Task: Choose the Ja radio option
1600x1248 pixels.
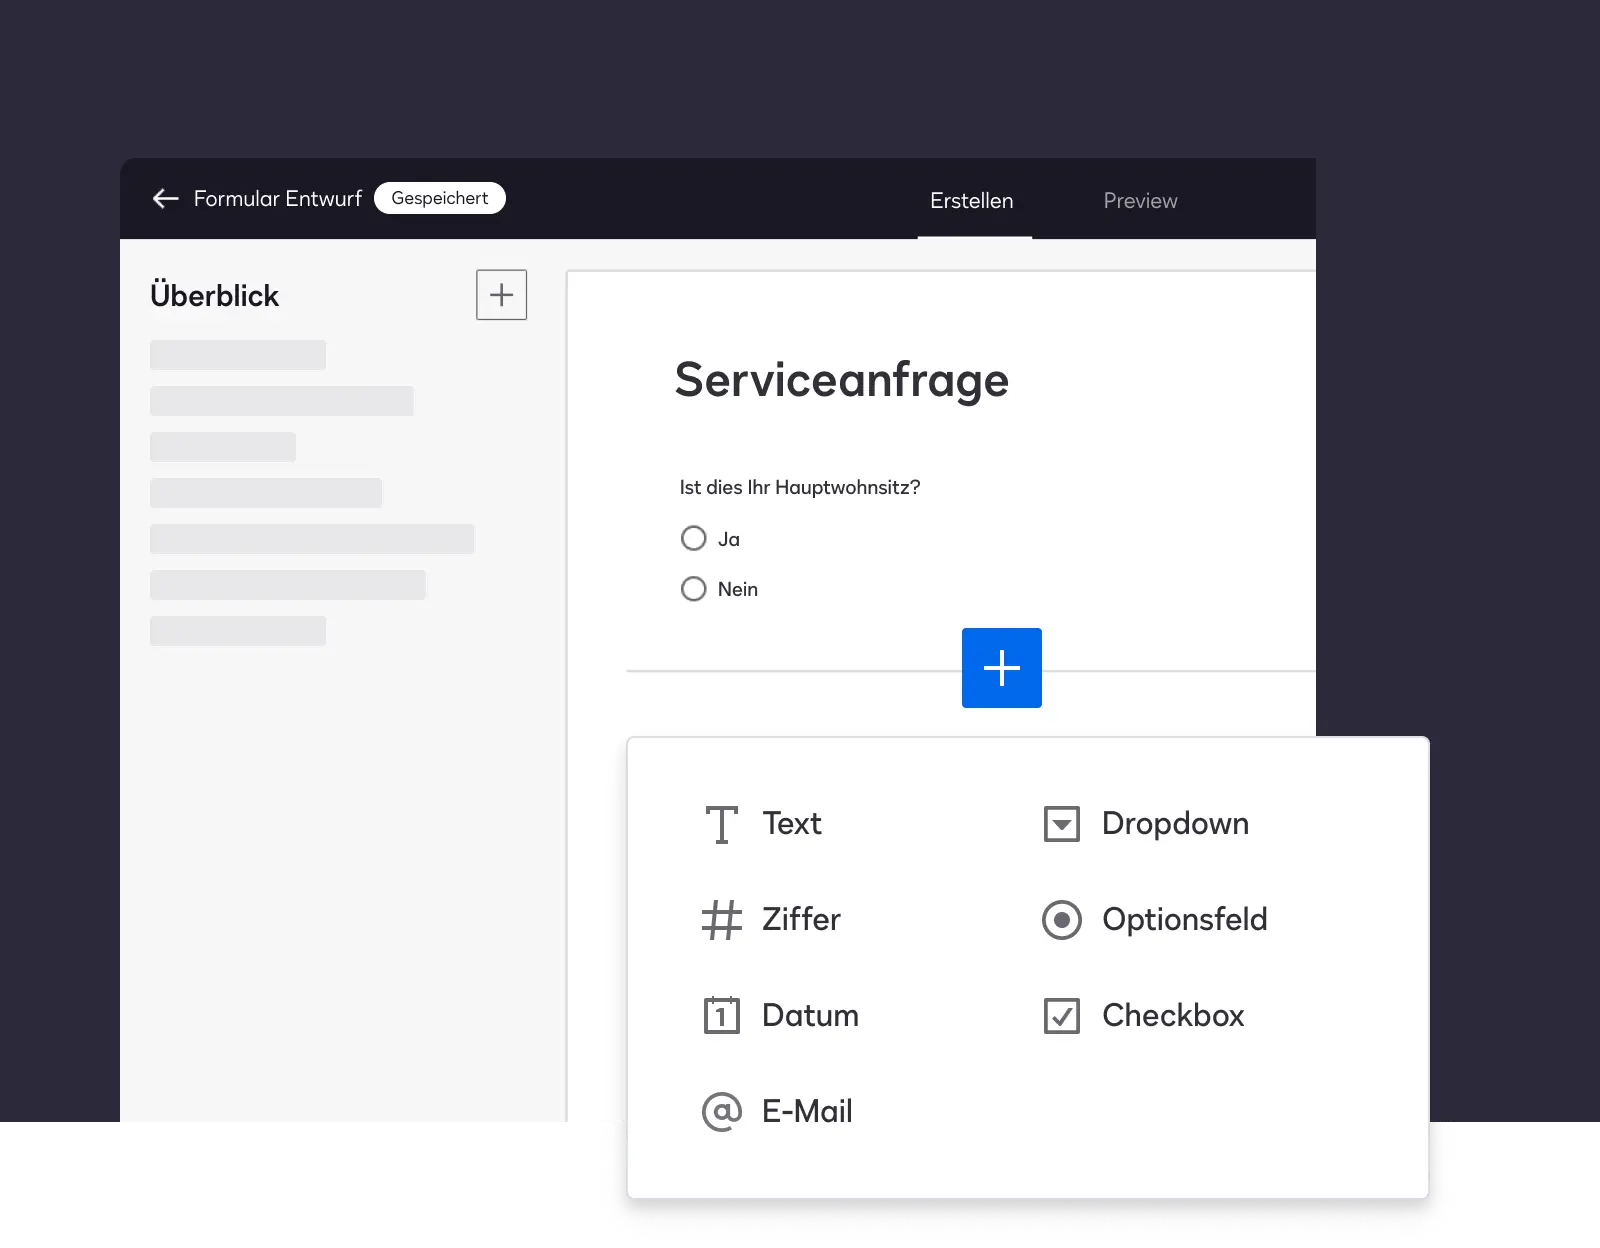Action: pos(693,538)
